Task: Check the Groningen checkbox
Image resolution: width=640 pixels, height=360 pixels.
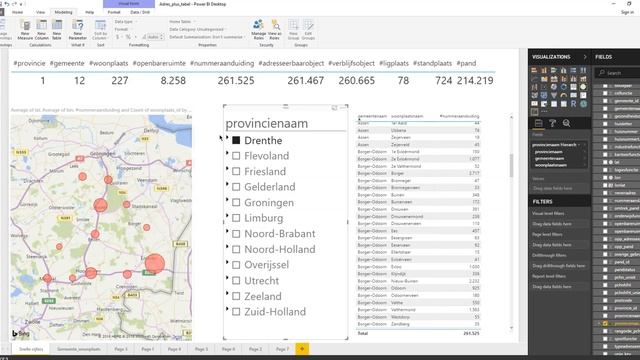Action: (236, 202)
